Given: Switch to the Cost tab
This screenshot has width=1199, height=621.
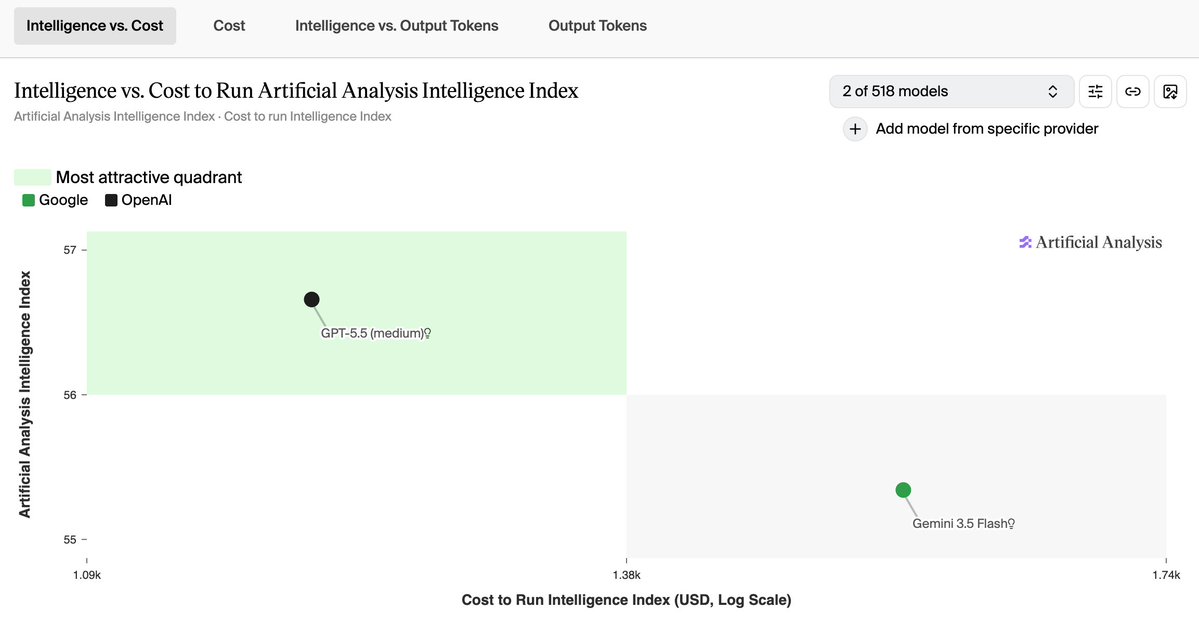Looking at the screenshot, I should point(229,26).
